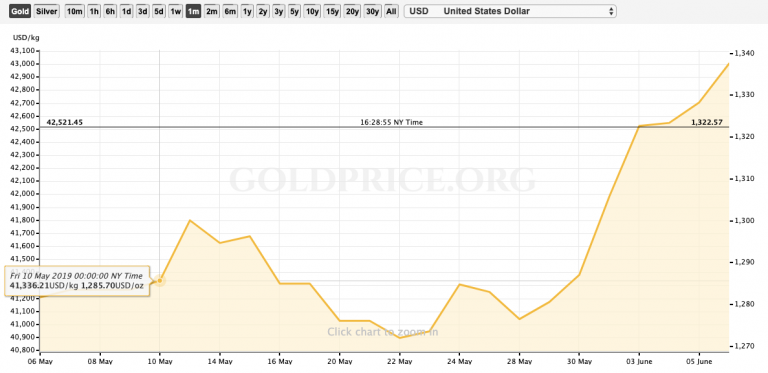Toggle the active 1m range
Image resolution: width=768 pixels, height=373 pixels.
pos(193,11)
